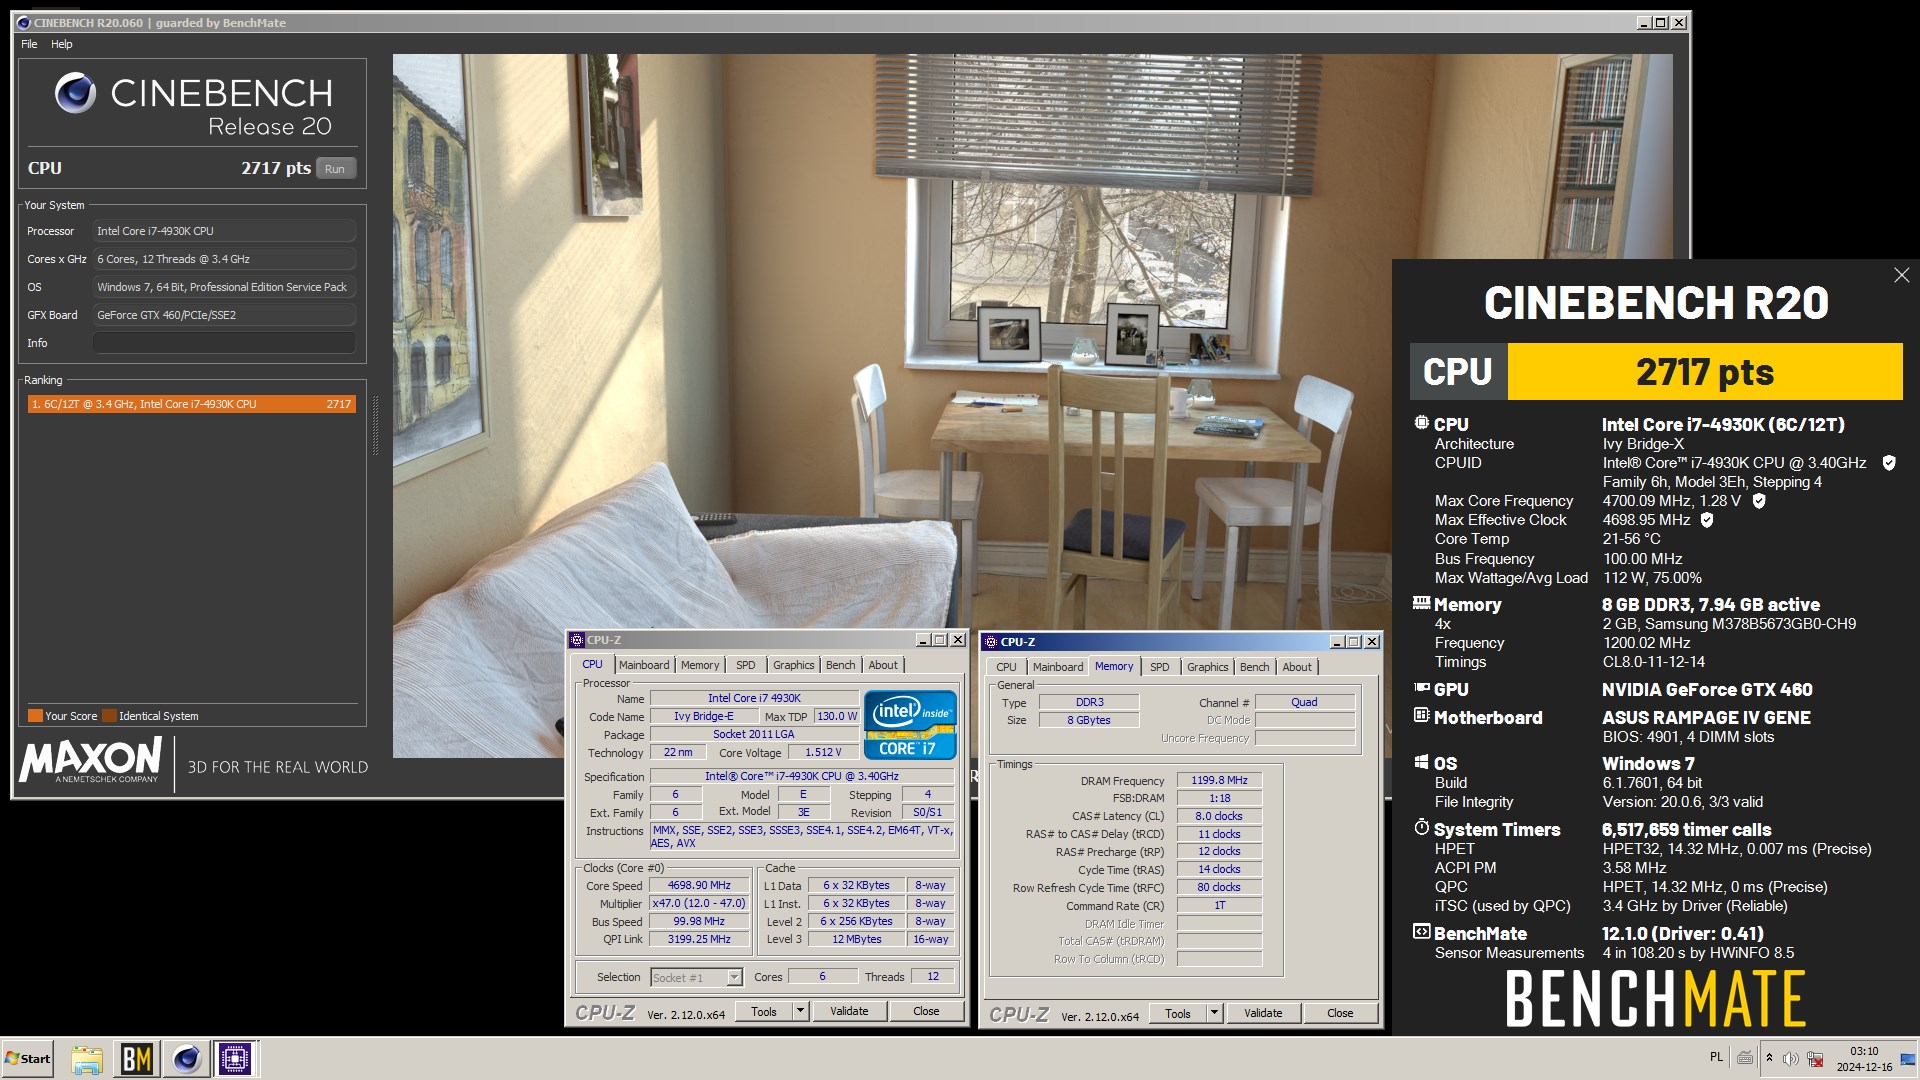Open Windows Explorer from the taskbar

[87, 1059]
